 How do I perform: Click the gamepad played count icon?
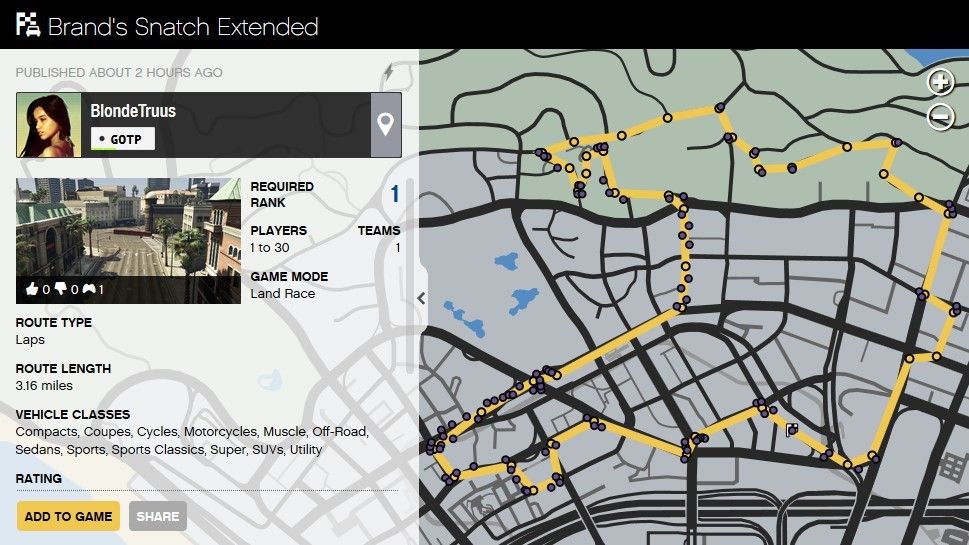[89, 289]
